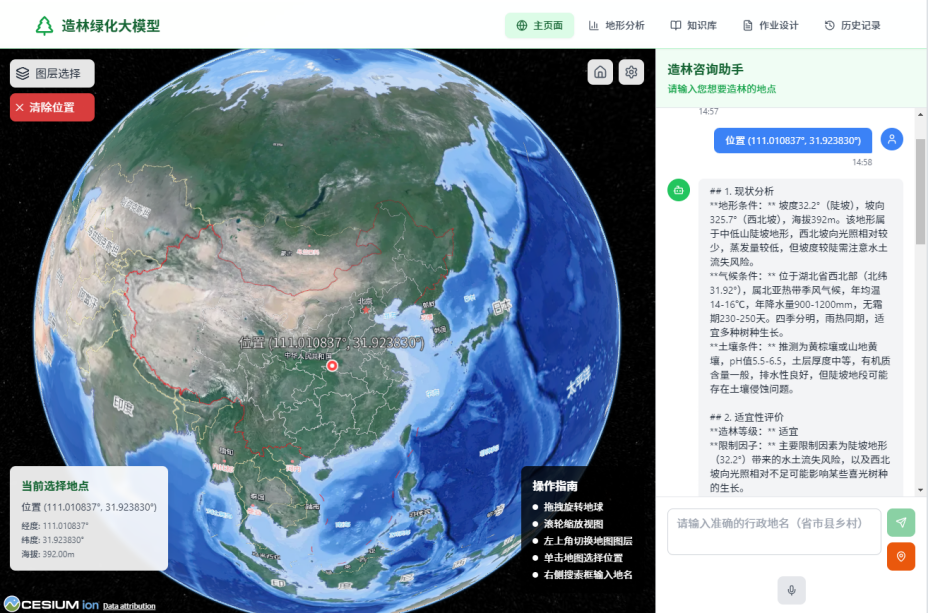Open the 知识库 tab
Screen dimensions: 928x613
click(x=693, y=25)
